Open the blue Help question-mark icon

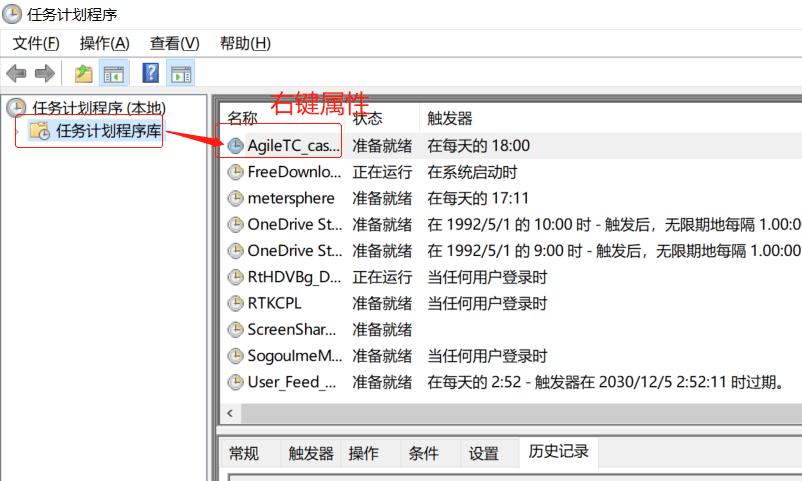coord(150,73)
